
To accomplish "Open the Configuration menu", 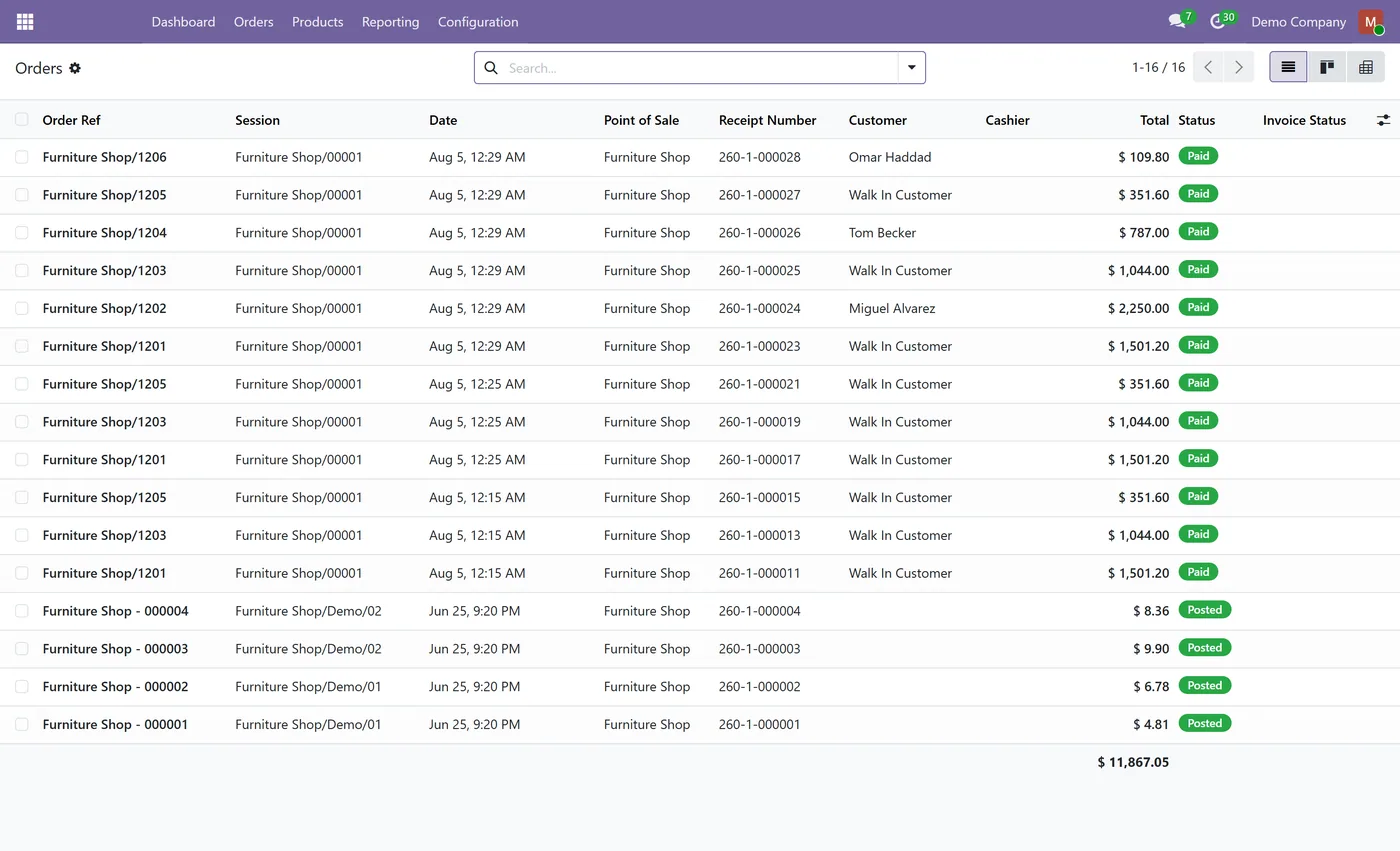I will tap(478, 21).
